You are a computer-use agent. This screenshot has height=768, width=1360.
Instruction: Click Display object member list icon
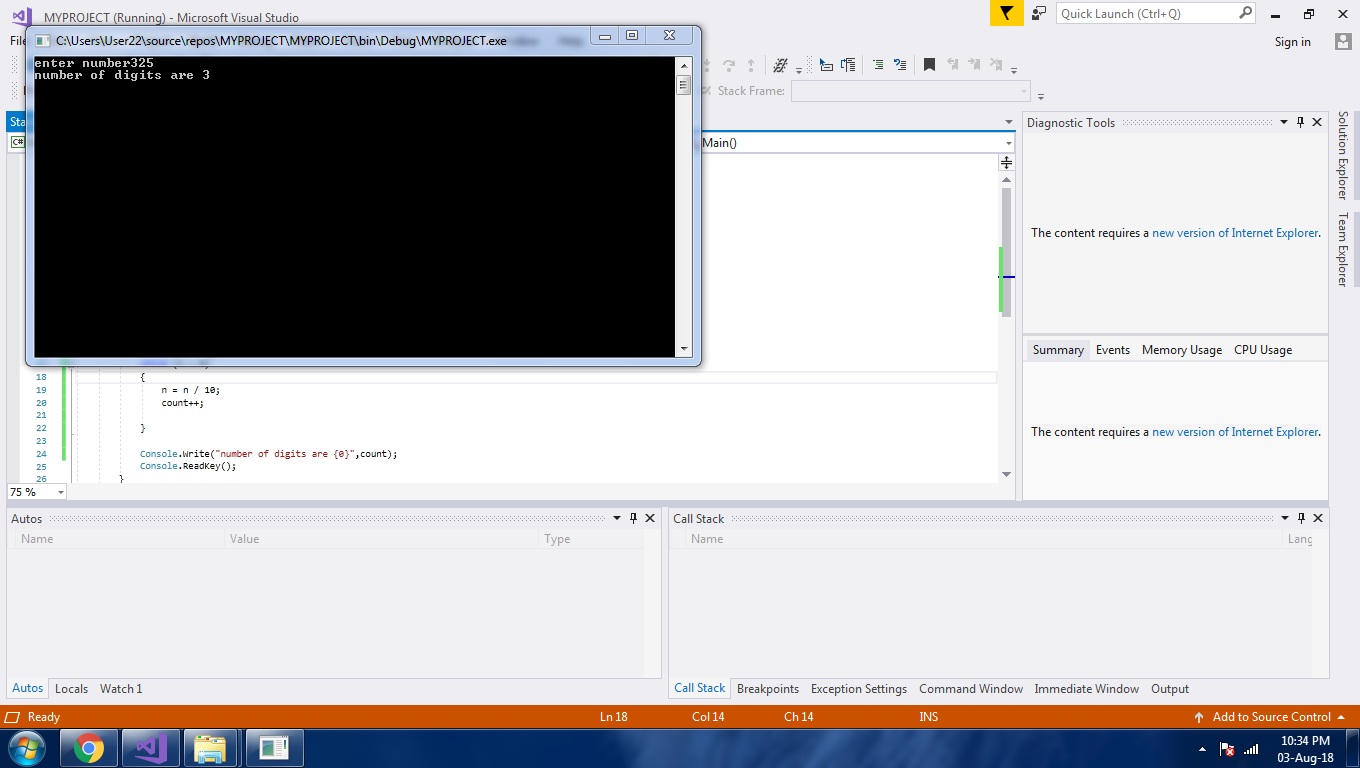click(826, 64)
